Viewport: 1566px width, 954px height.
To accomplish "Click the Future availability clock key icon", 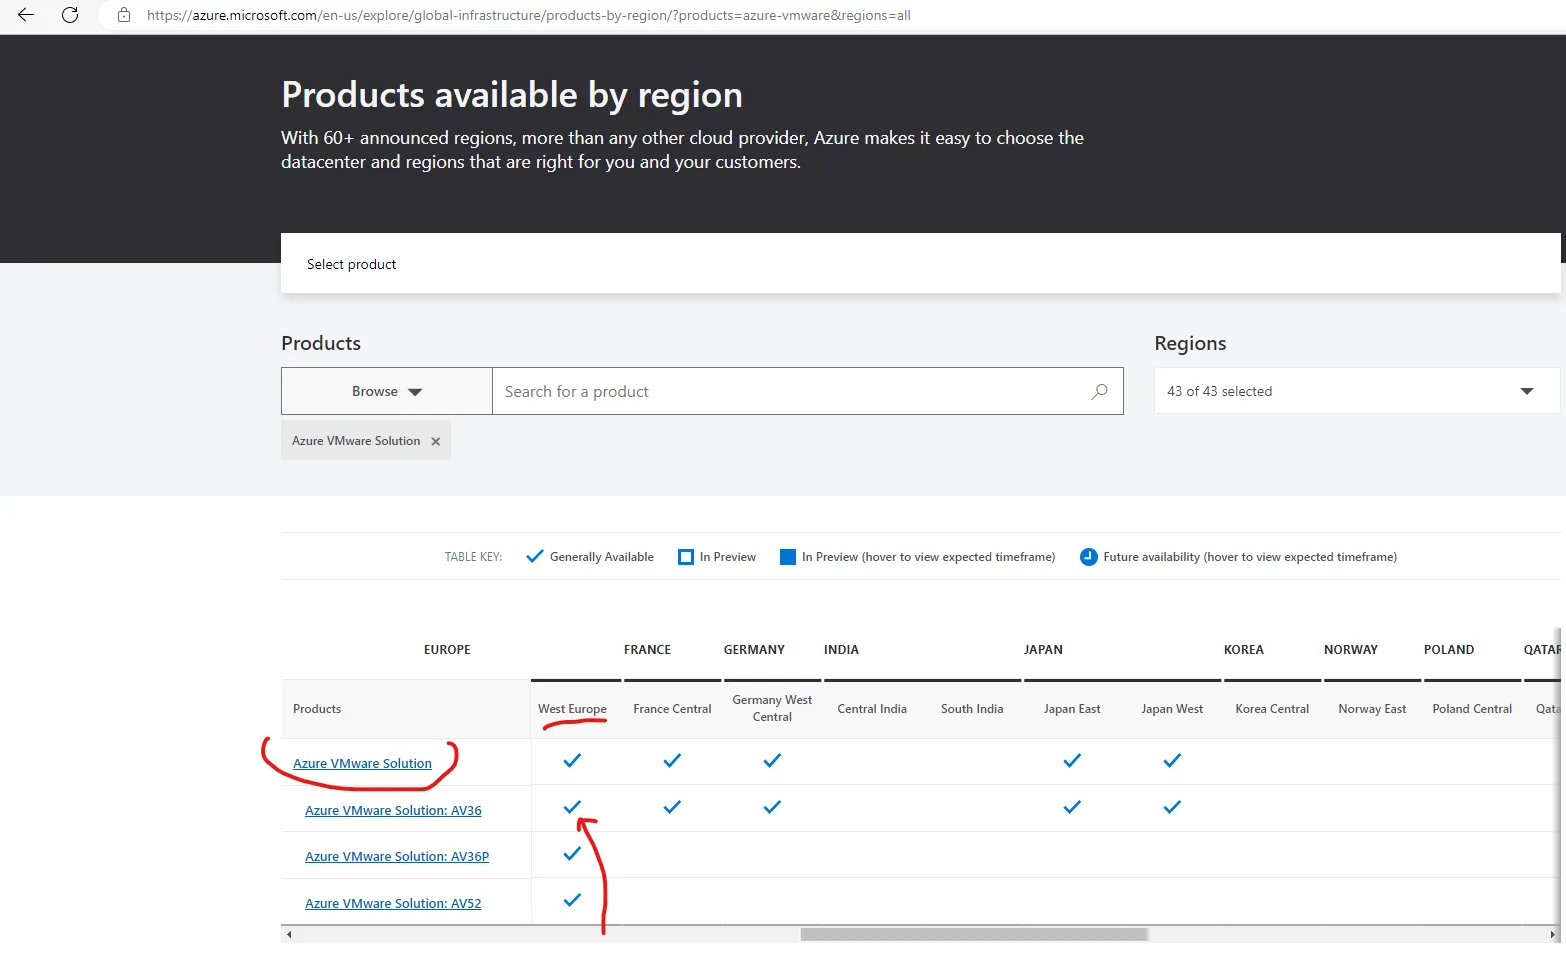I will pyautogui.click(x=1089, y=557).
